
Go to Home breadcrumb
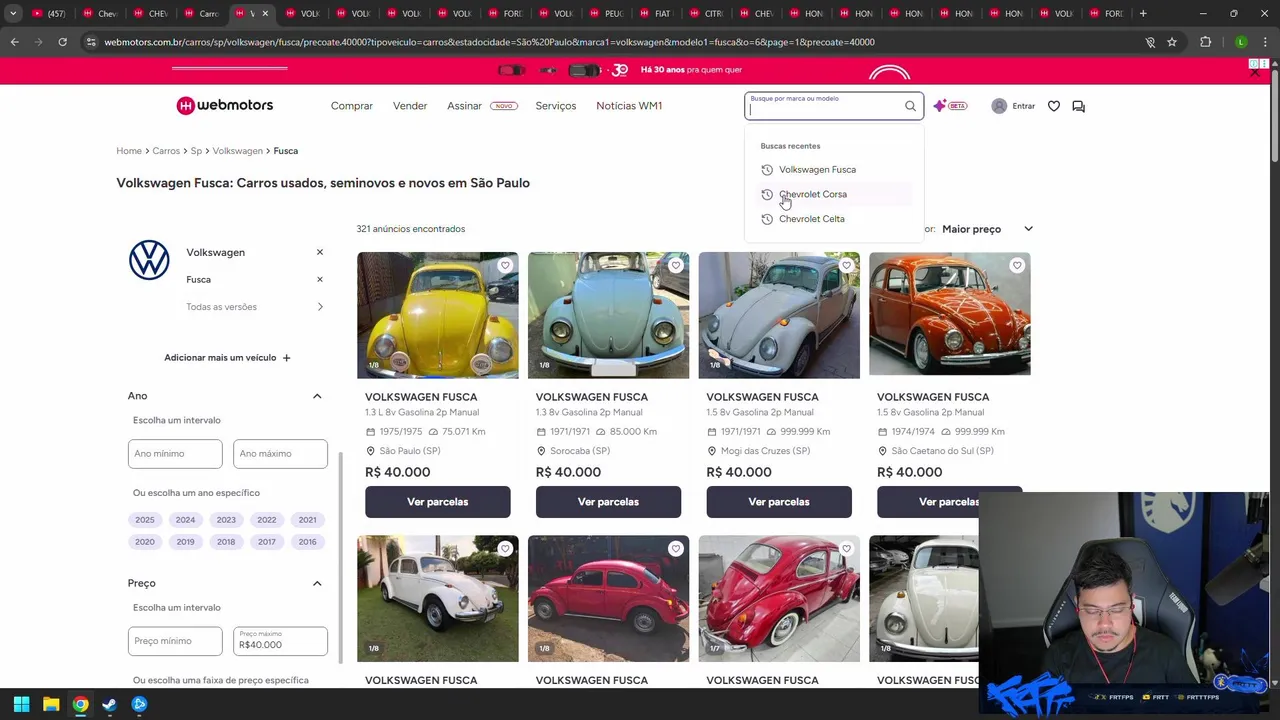click(x=129, y=151)
